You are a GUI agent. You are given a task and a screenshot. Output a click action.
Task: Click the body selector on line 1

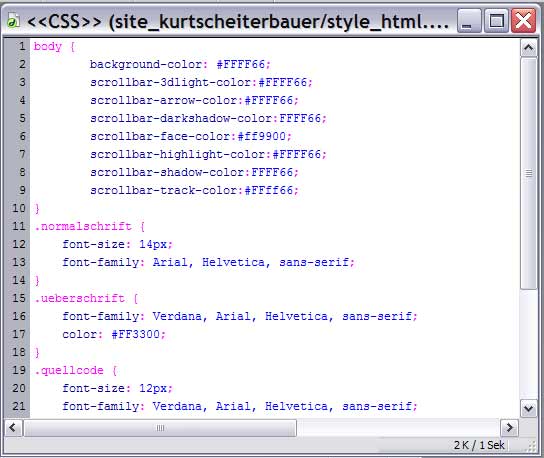tap(48, 46)
